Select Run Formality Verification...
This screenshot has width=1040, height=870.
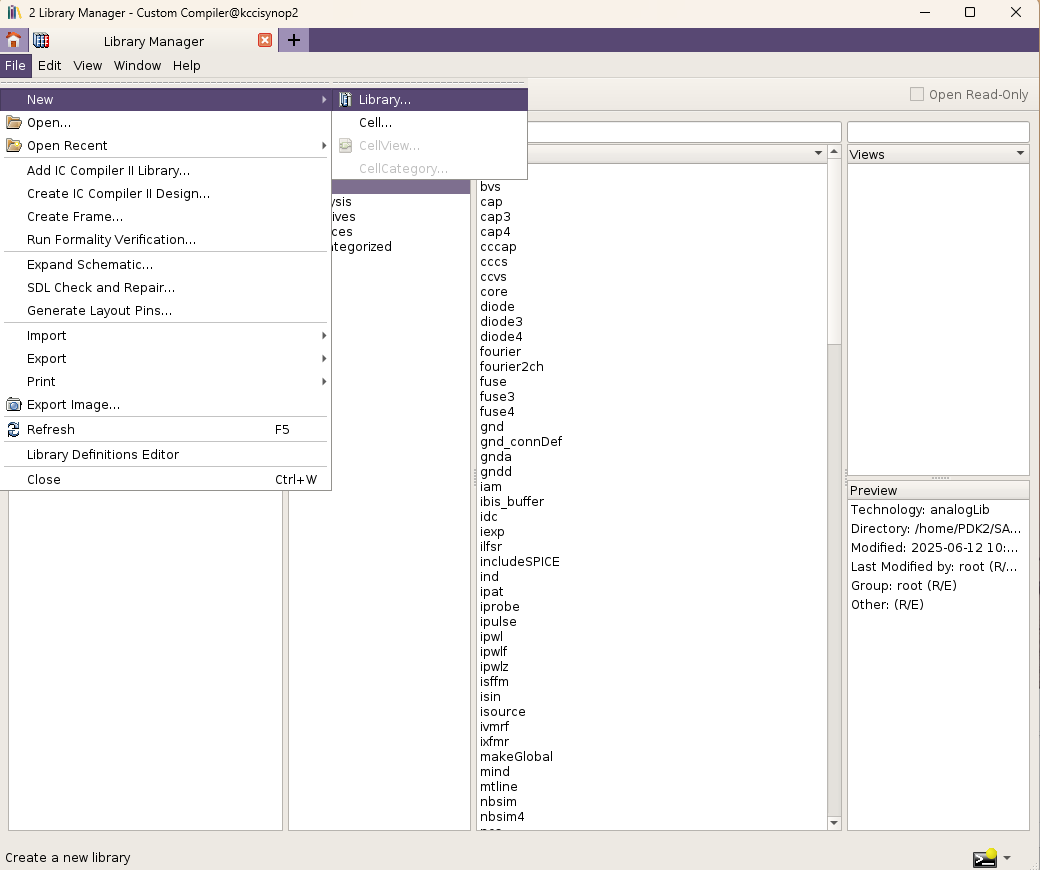tap(166, 239)
